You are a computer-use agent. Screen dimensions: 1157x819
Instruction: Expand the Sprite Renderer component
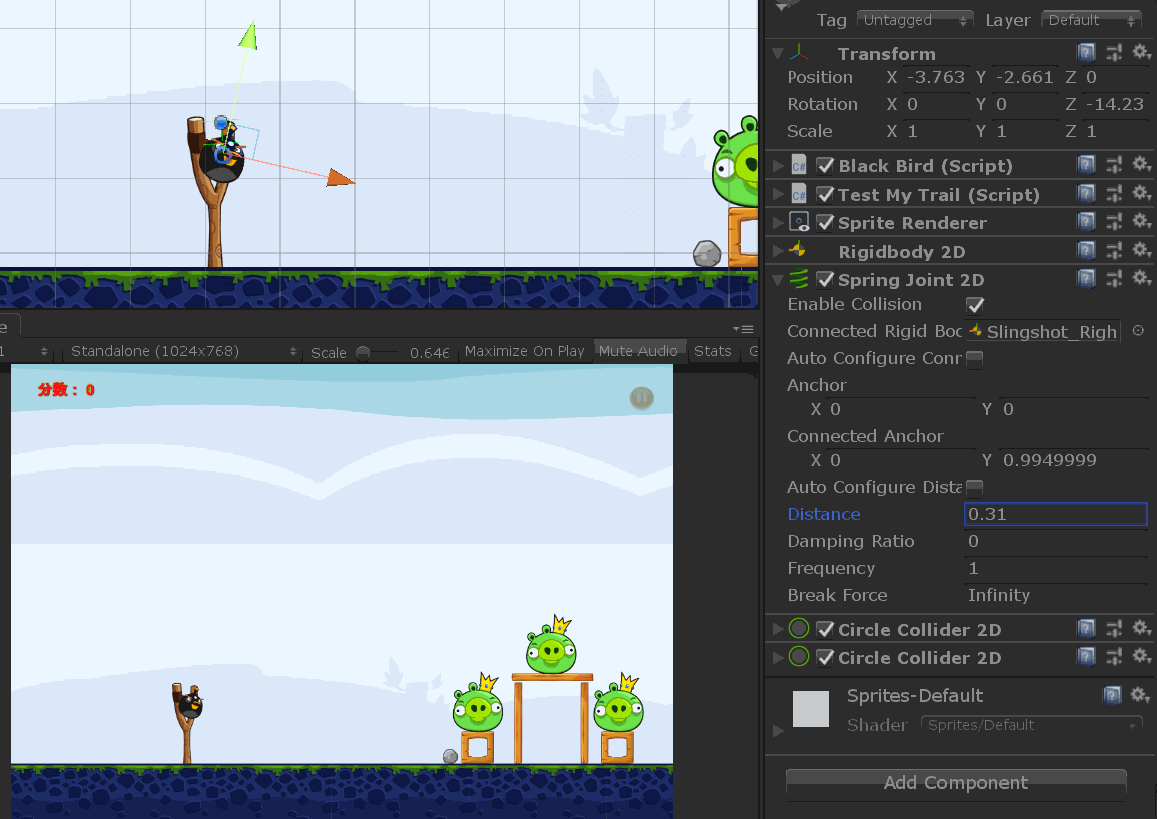coord(778,223)
